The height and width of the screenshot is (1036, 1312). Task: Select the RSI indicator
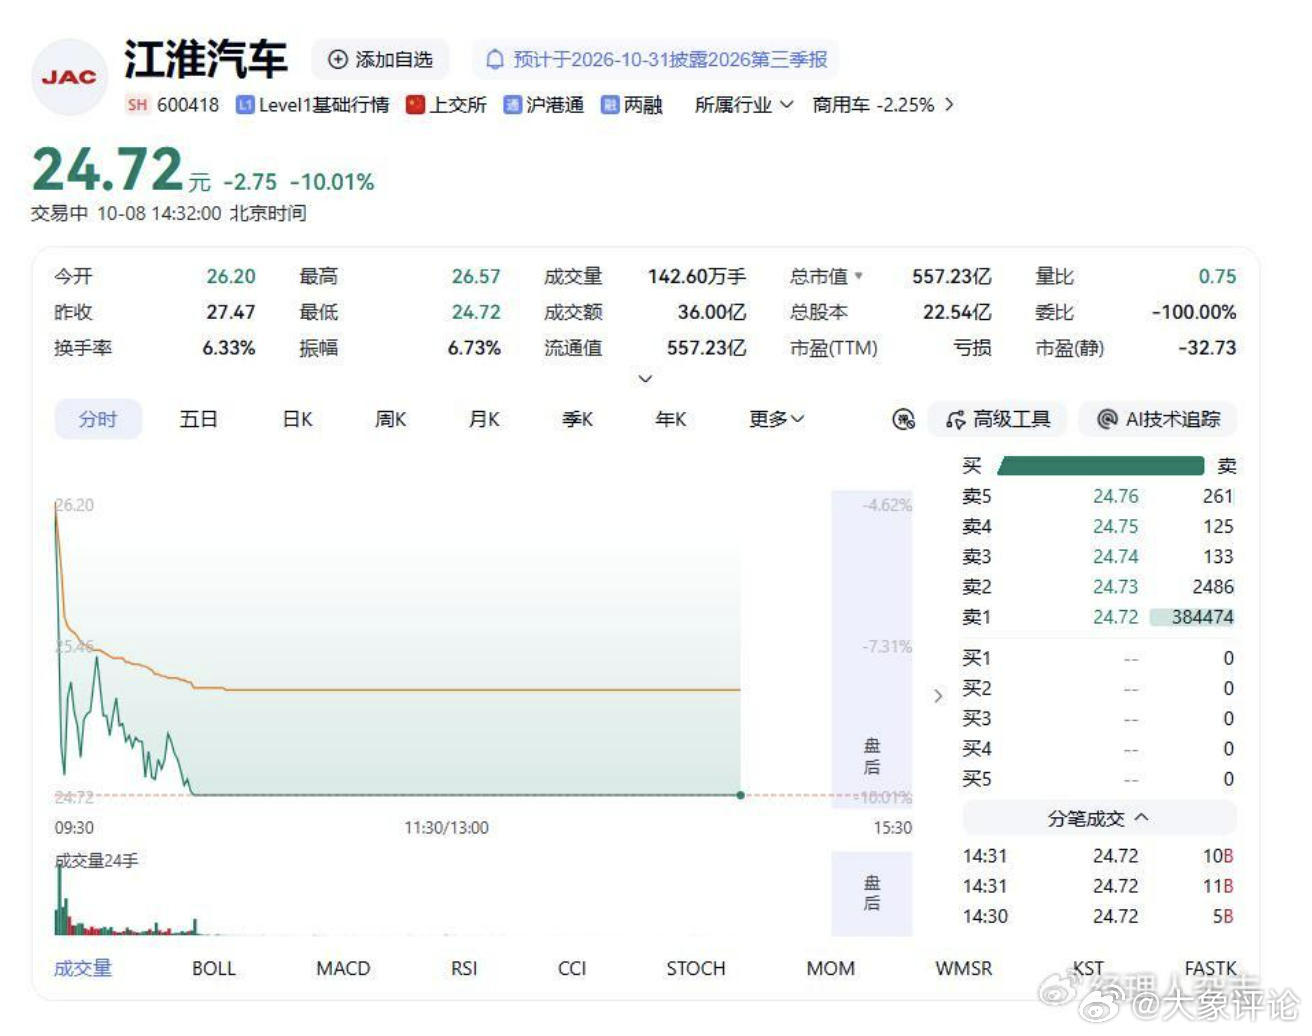(x=464, y=968)
